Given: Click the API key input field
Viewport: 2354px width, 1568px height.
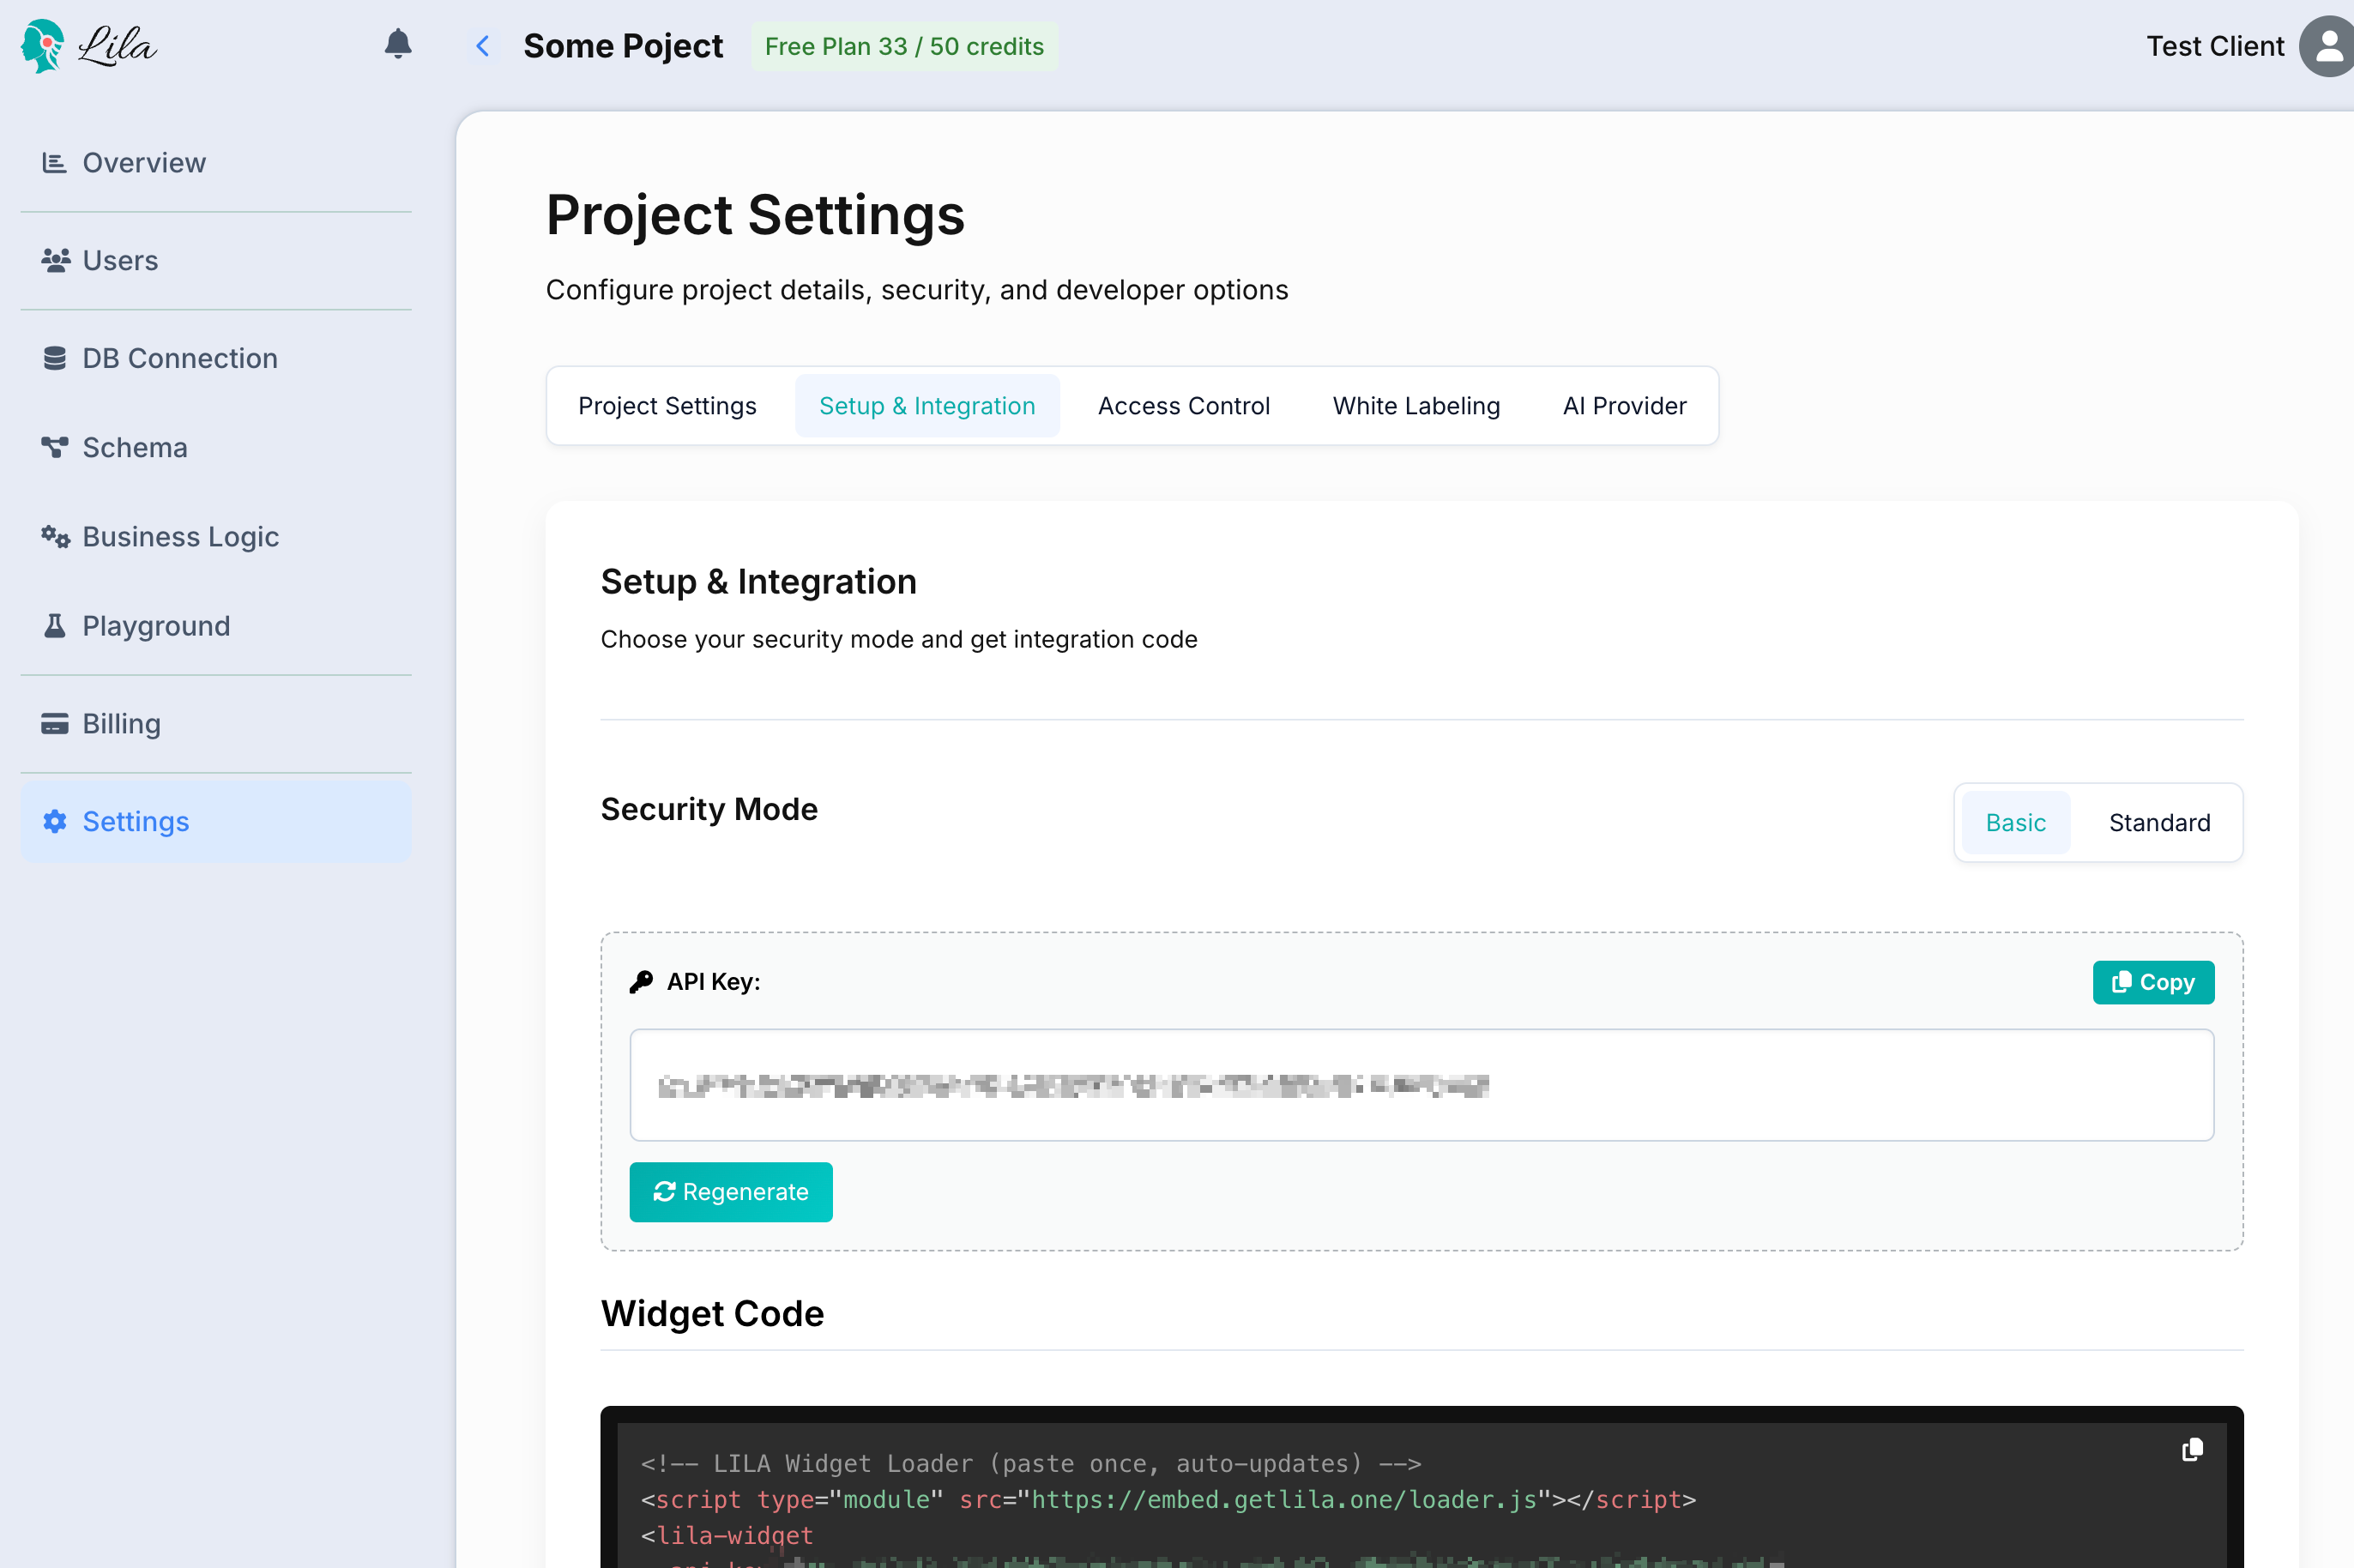Looking at the screenshot, I should click(x=1420, y=1085).
